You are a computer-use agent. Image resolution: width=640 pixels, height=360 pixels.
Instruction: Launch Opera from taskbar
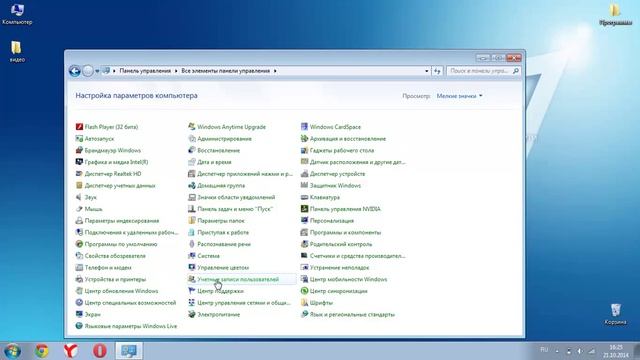[x=100, y=351]
